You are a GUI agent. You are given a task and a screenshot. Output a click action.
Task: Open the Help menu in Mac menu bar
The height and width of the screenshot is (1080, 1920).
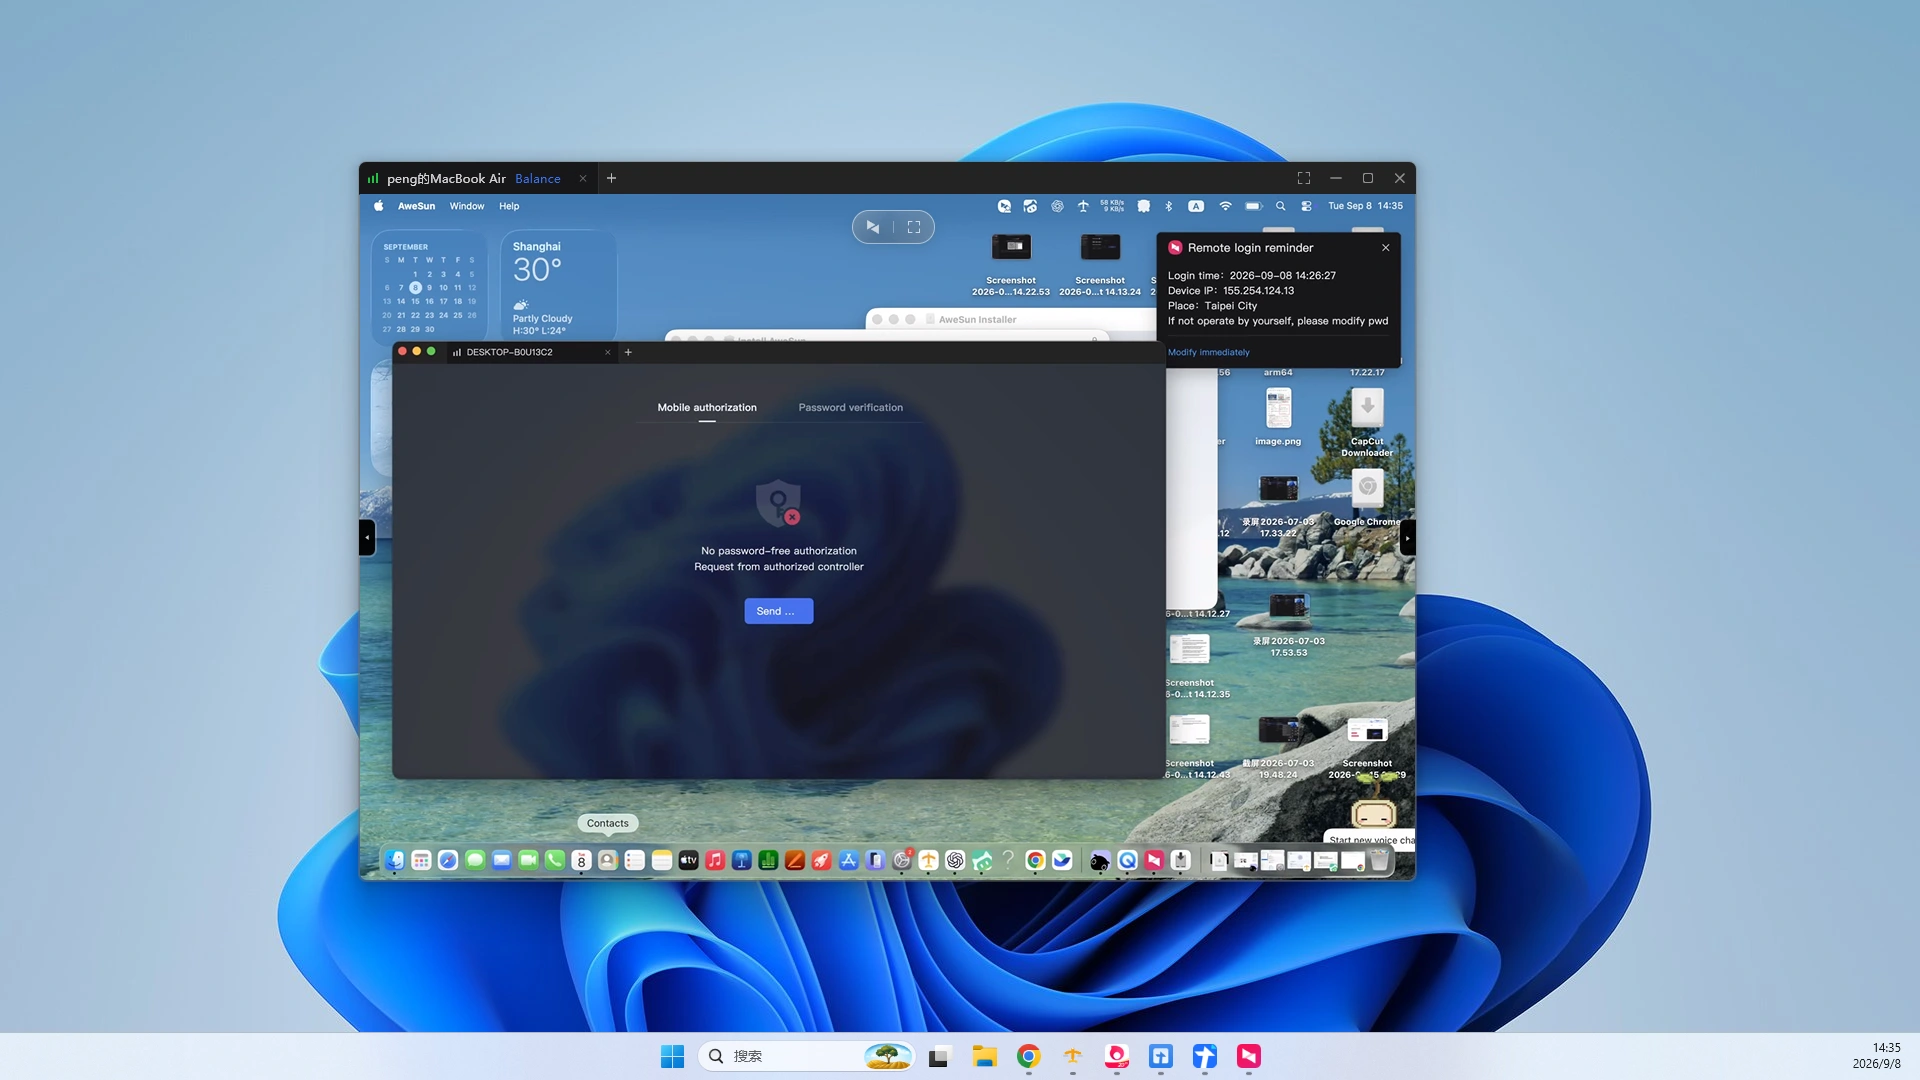click(509, 206)
